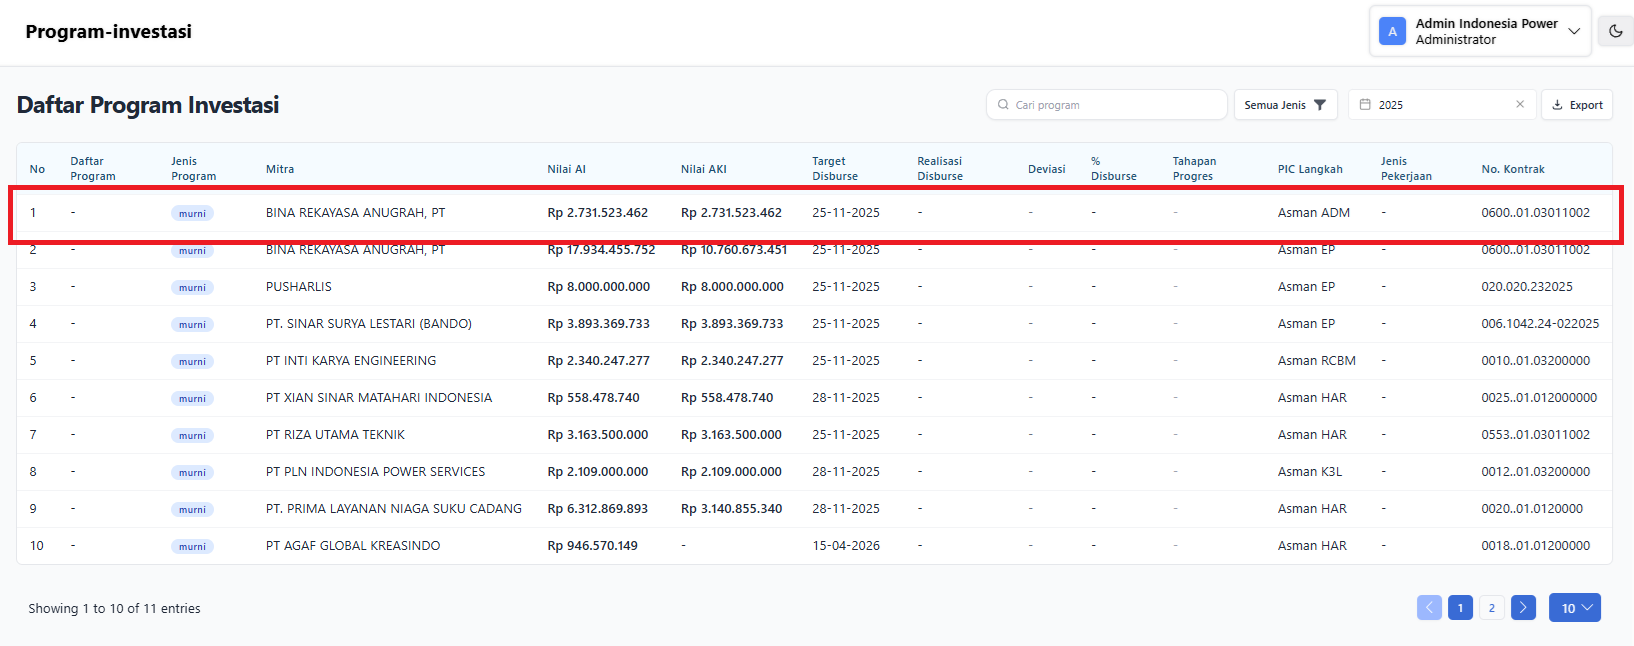Go to the next page arrow

pos(1523,608)
